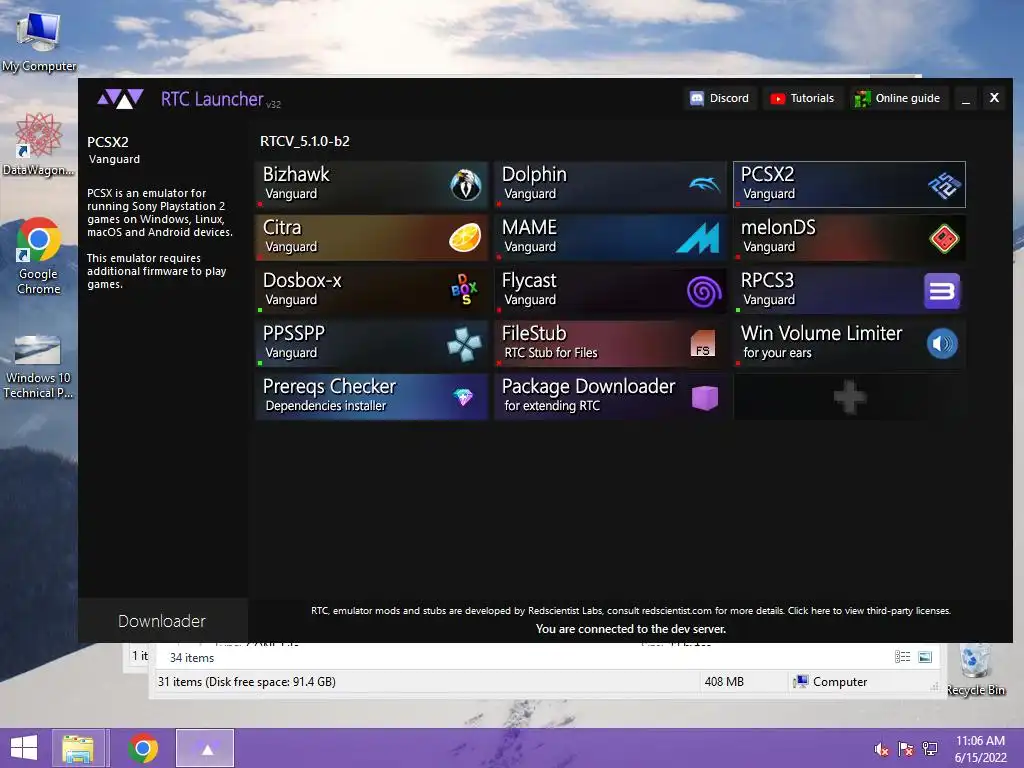1024x768 pixels.
Task: Select the RTCV_5.1.0-b2 version label
Action: coord(304,141)
